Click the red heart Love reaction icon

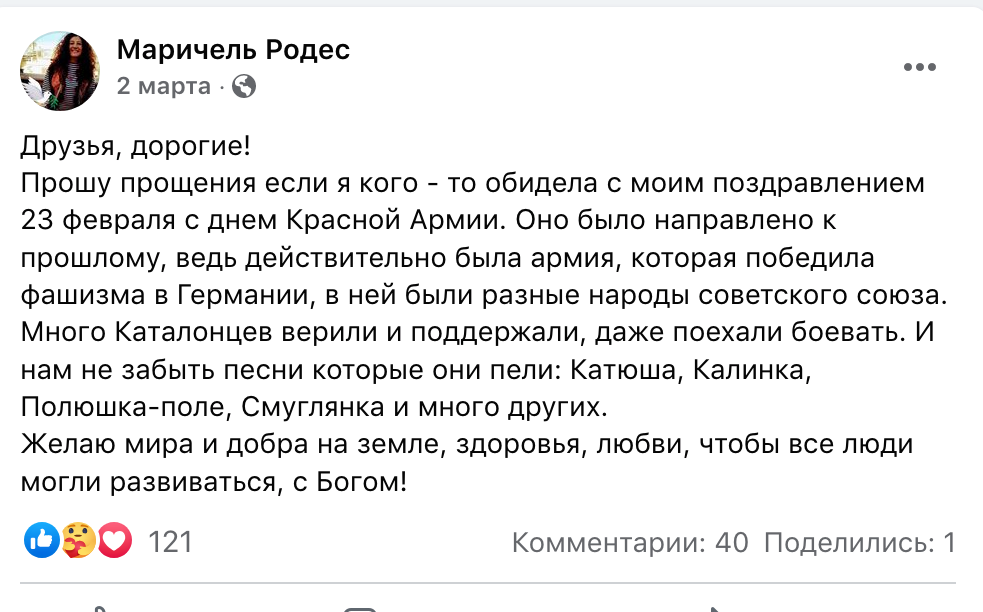(114, 542)
